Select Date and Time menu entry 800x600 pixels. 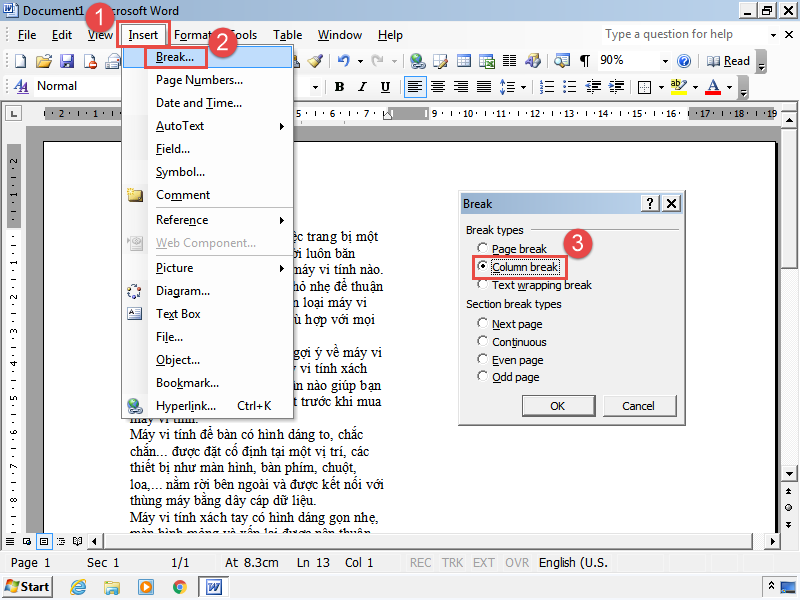[x=208, y=103]
